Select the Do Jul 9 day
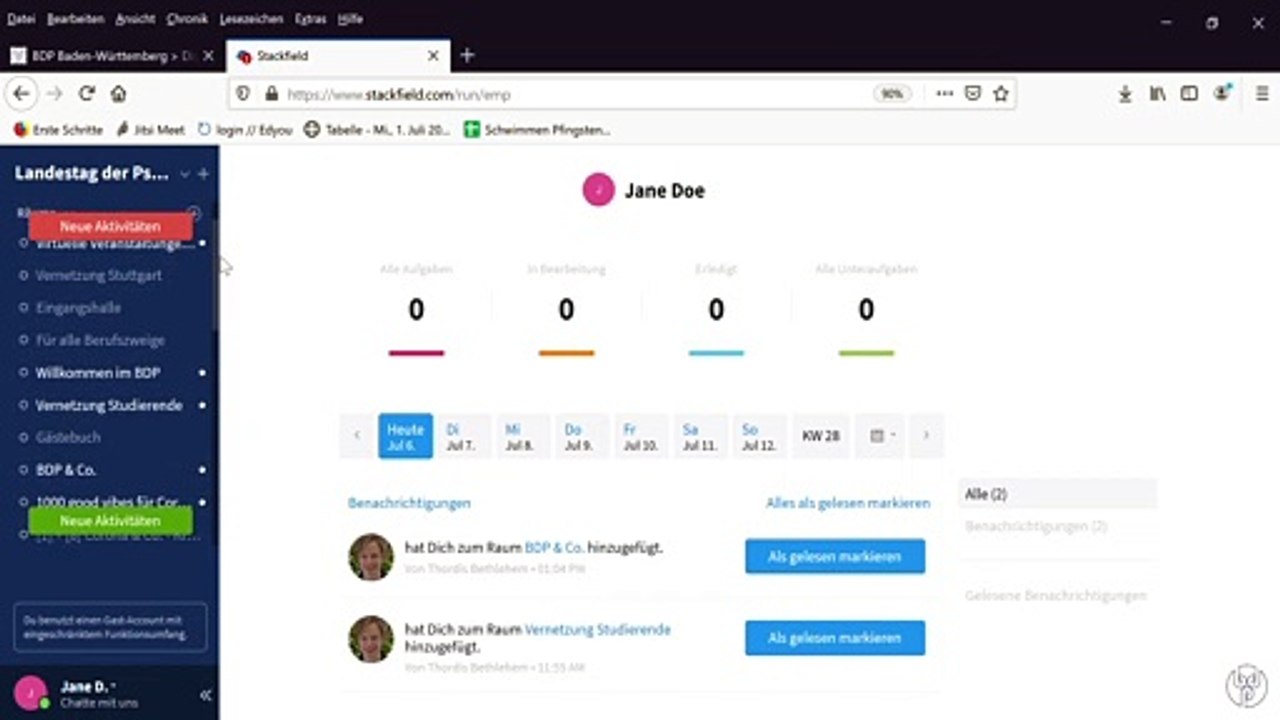This screenshot has width=1280, height=720. click(581, 436)
